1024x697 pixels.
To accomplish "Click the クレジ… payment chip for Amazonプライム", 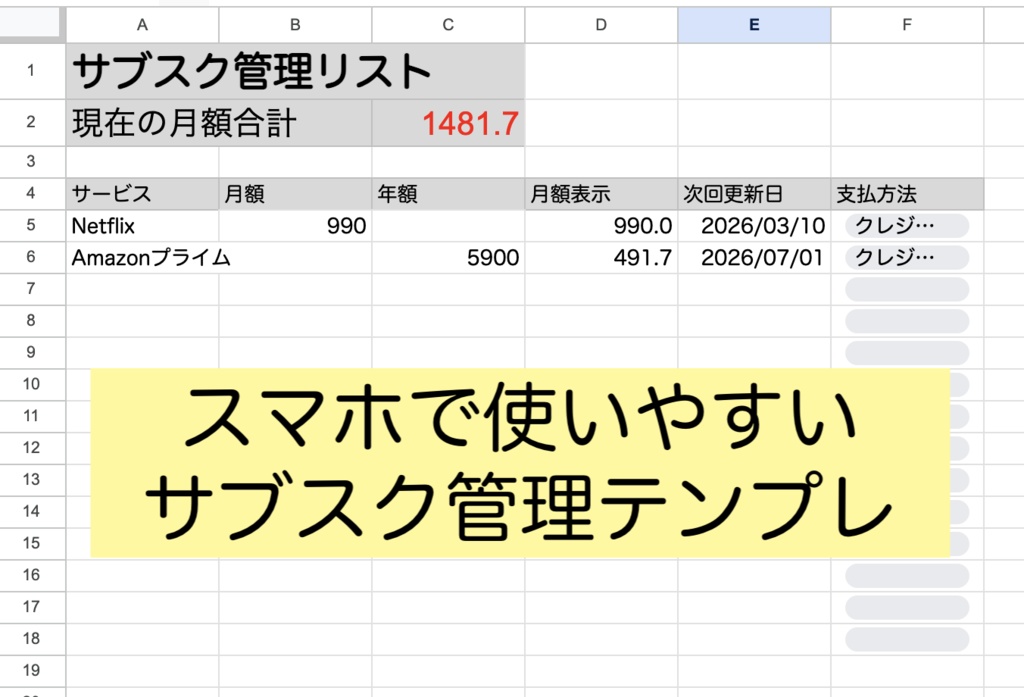I will click(x=905, y=257).
